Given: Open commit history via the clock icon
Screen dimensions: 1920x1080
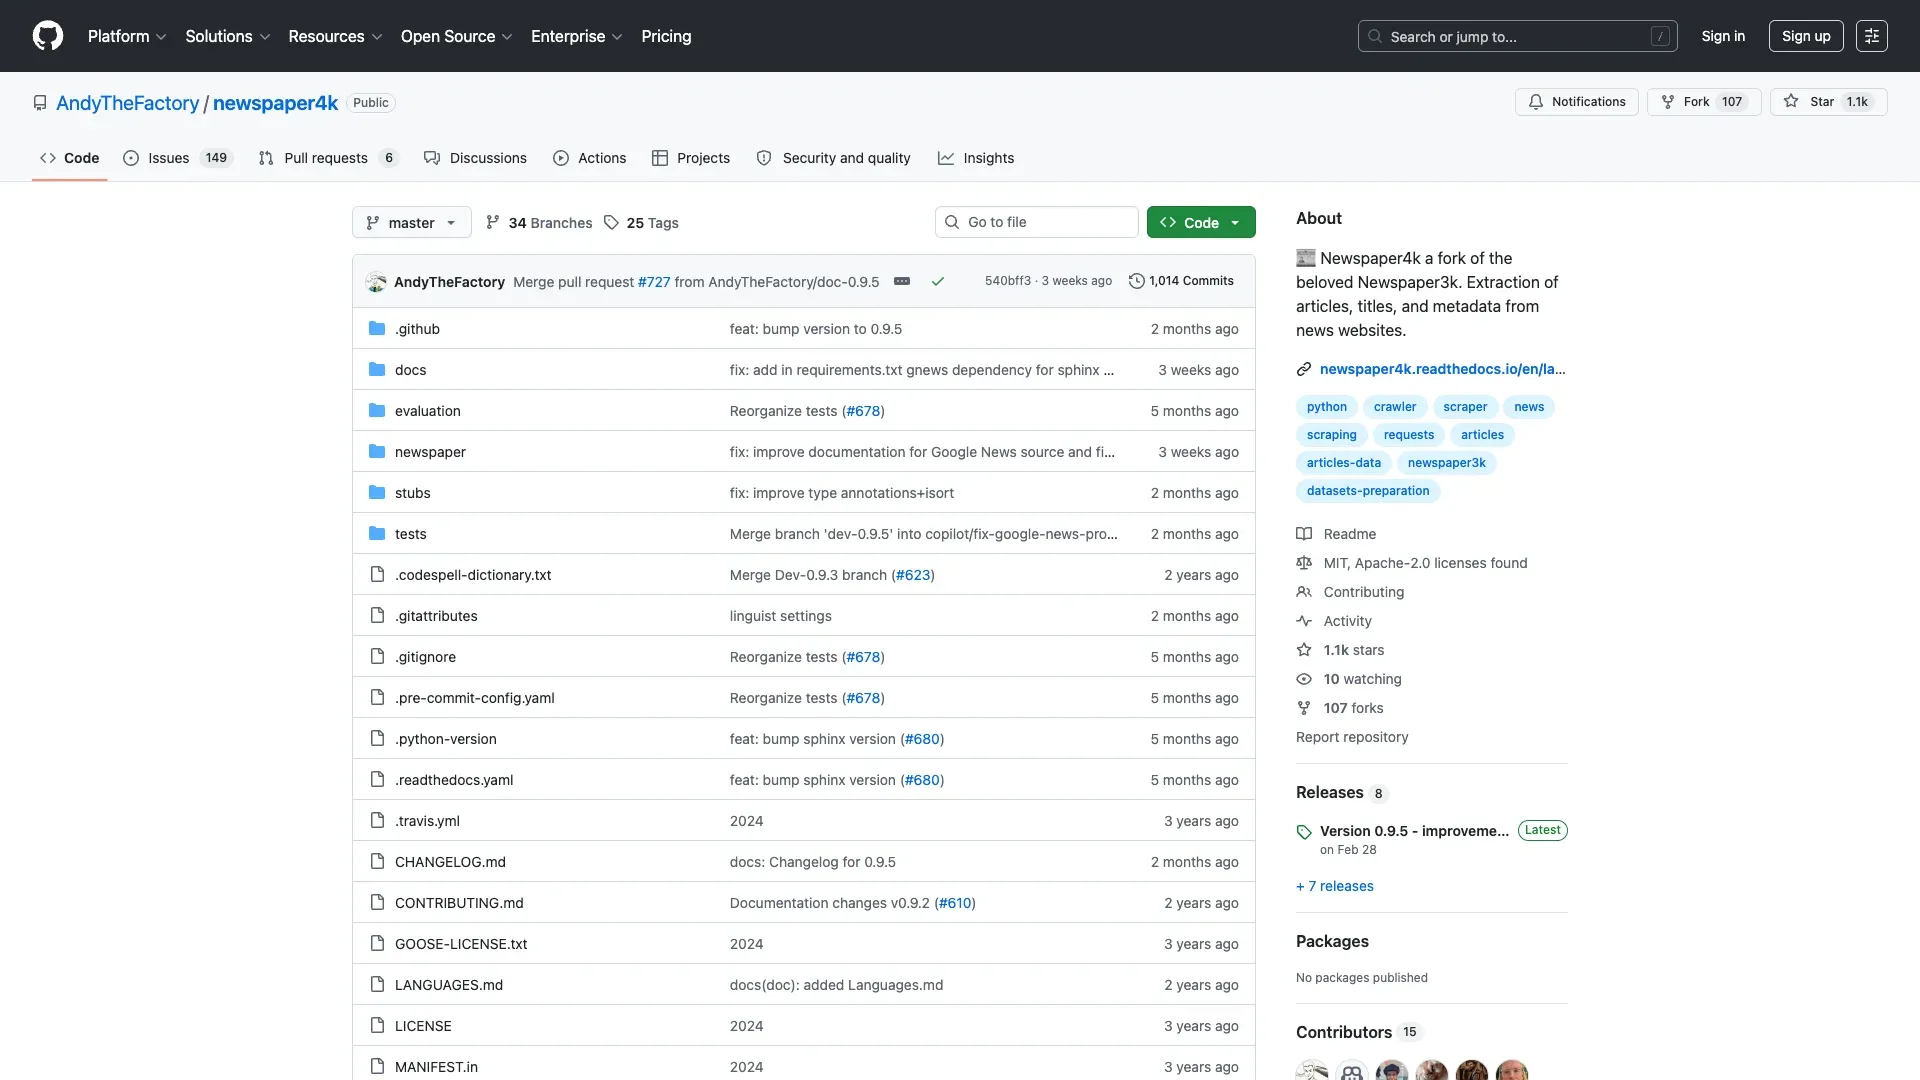Looking at the screenshot, I should [1138, 281].
